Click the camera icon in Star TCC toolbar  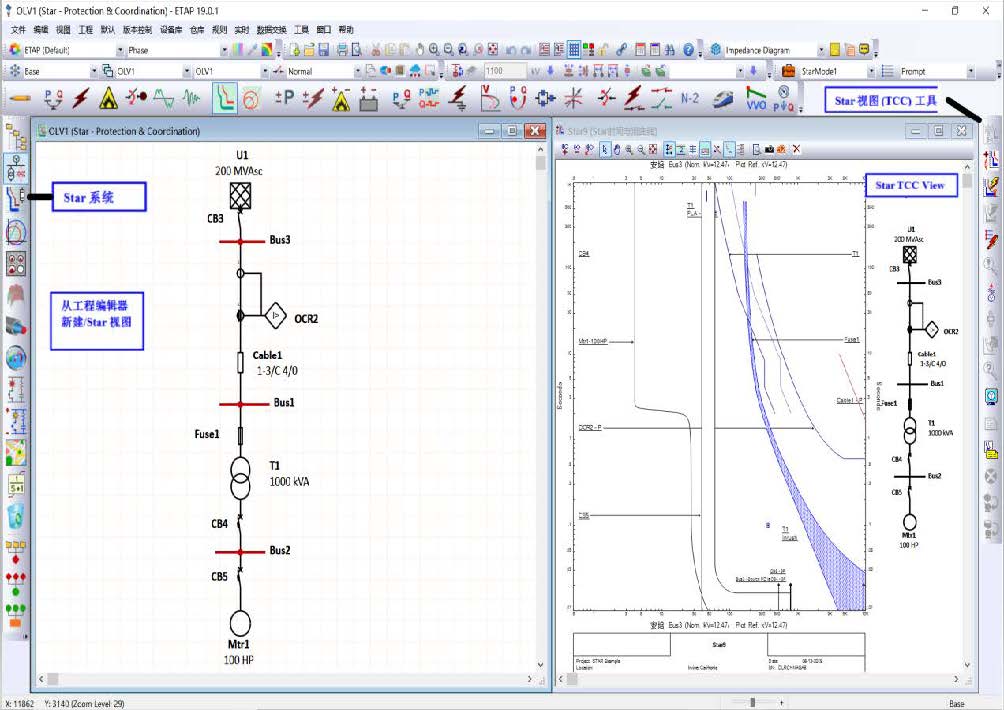[x=768, y=149]
